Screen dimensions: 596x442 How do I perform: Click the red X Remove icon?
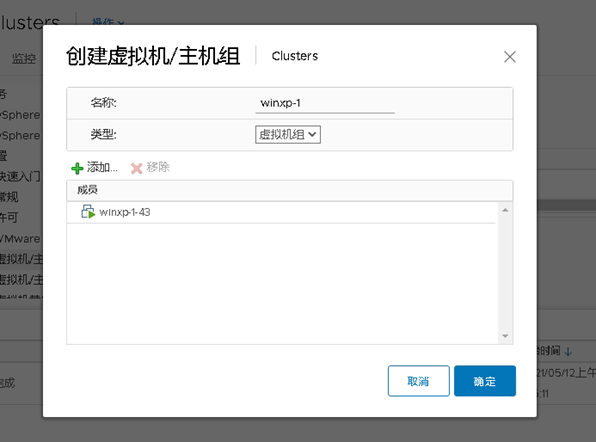tap(136, 168)
